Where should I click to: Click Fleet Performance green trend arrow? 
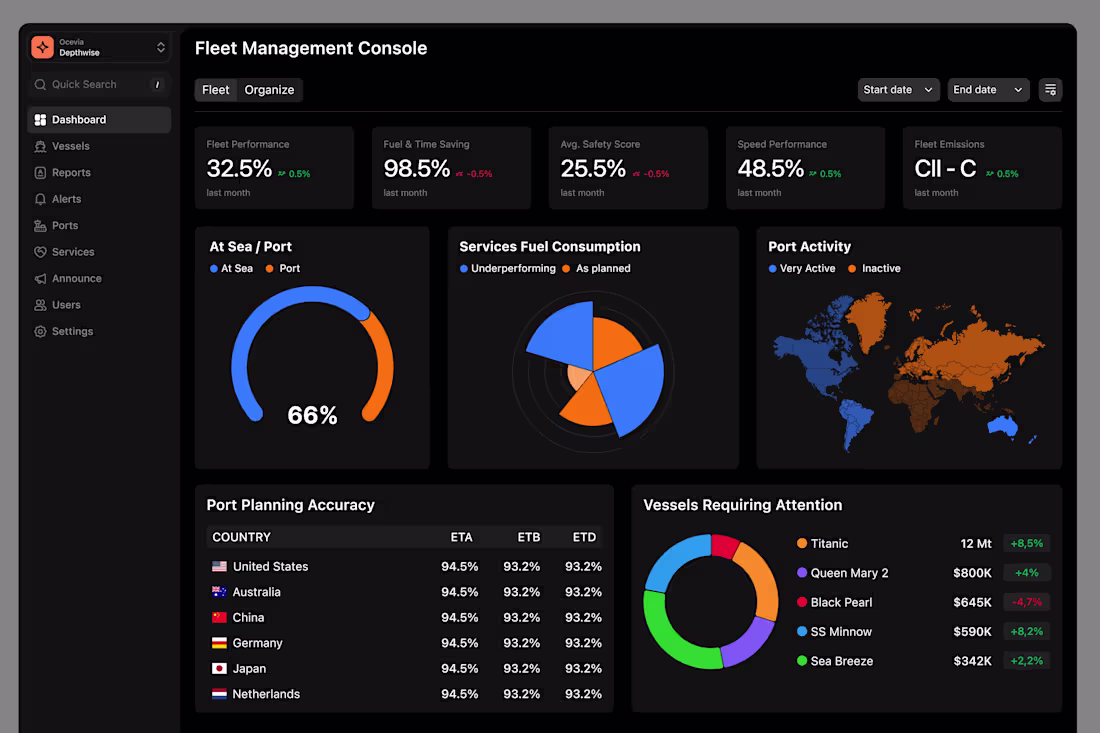pos(281,174)
